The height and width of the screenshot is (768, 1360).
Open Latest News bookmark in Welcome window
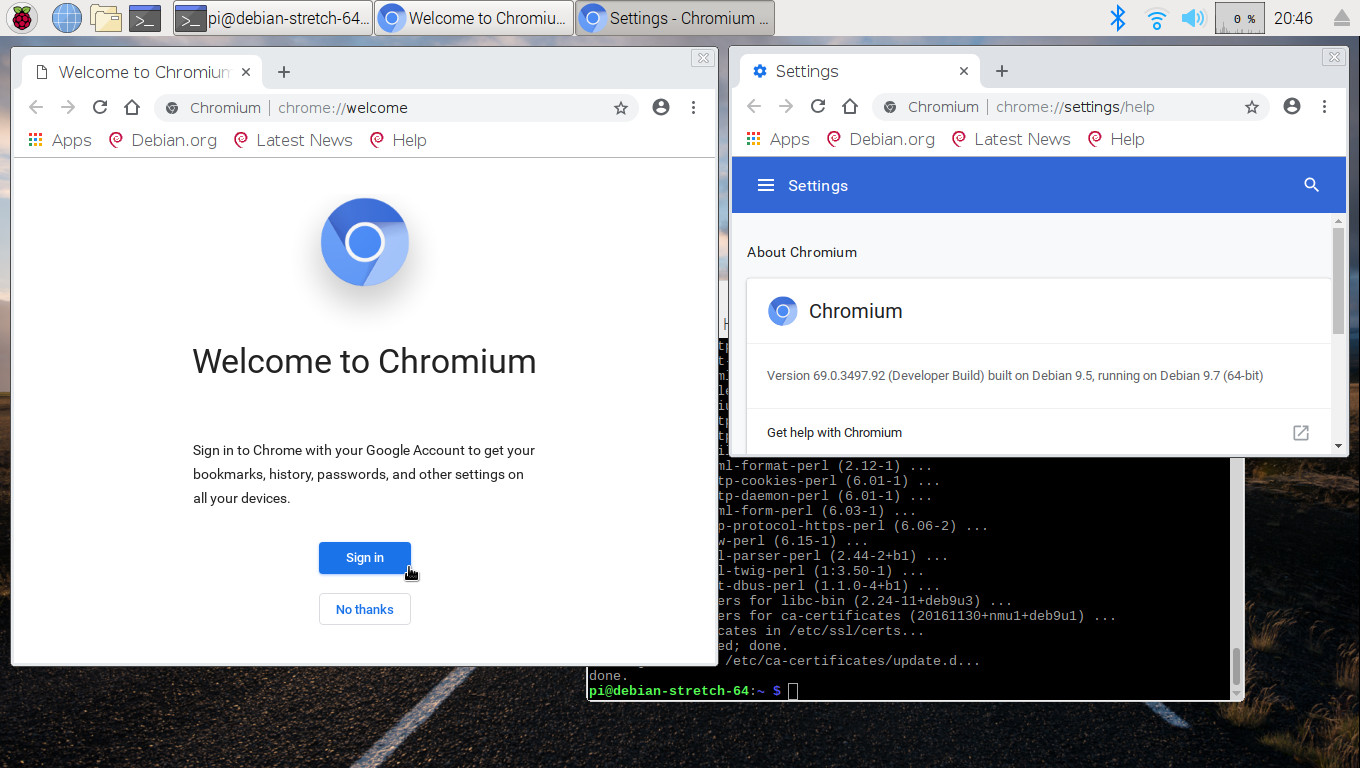(x=293, y=140)
